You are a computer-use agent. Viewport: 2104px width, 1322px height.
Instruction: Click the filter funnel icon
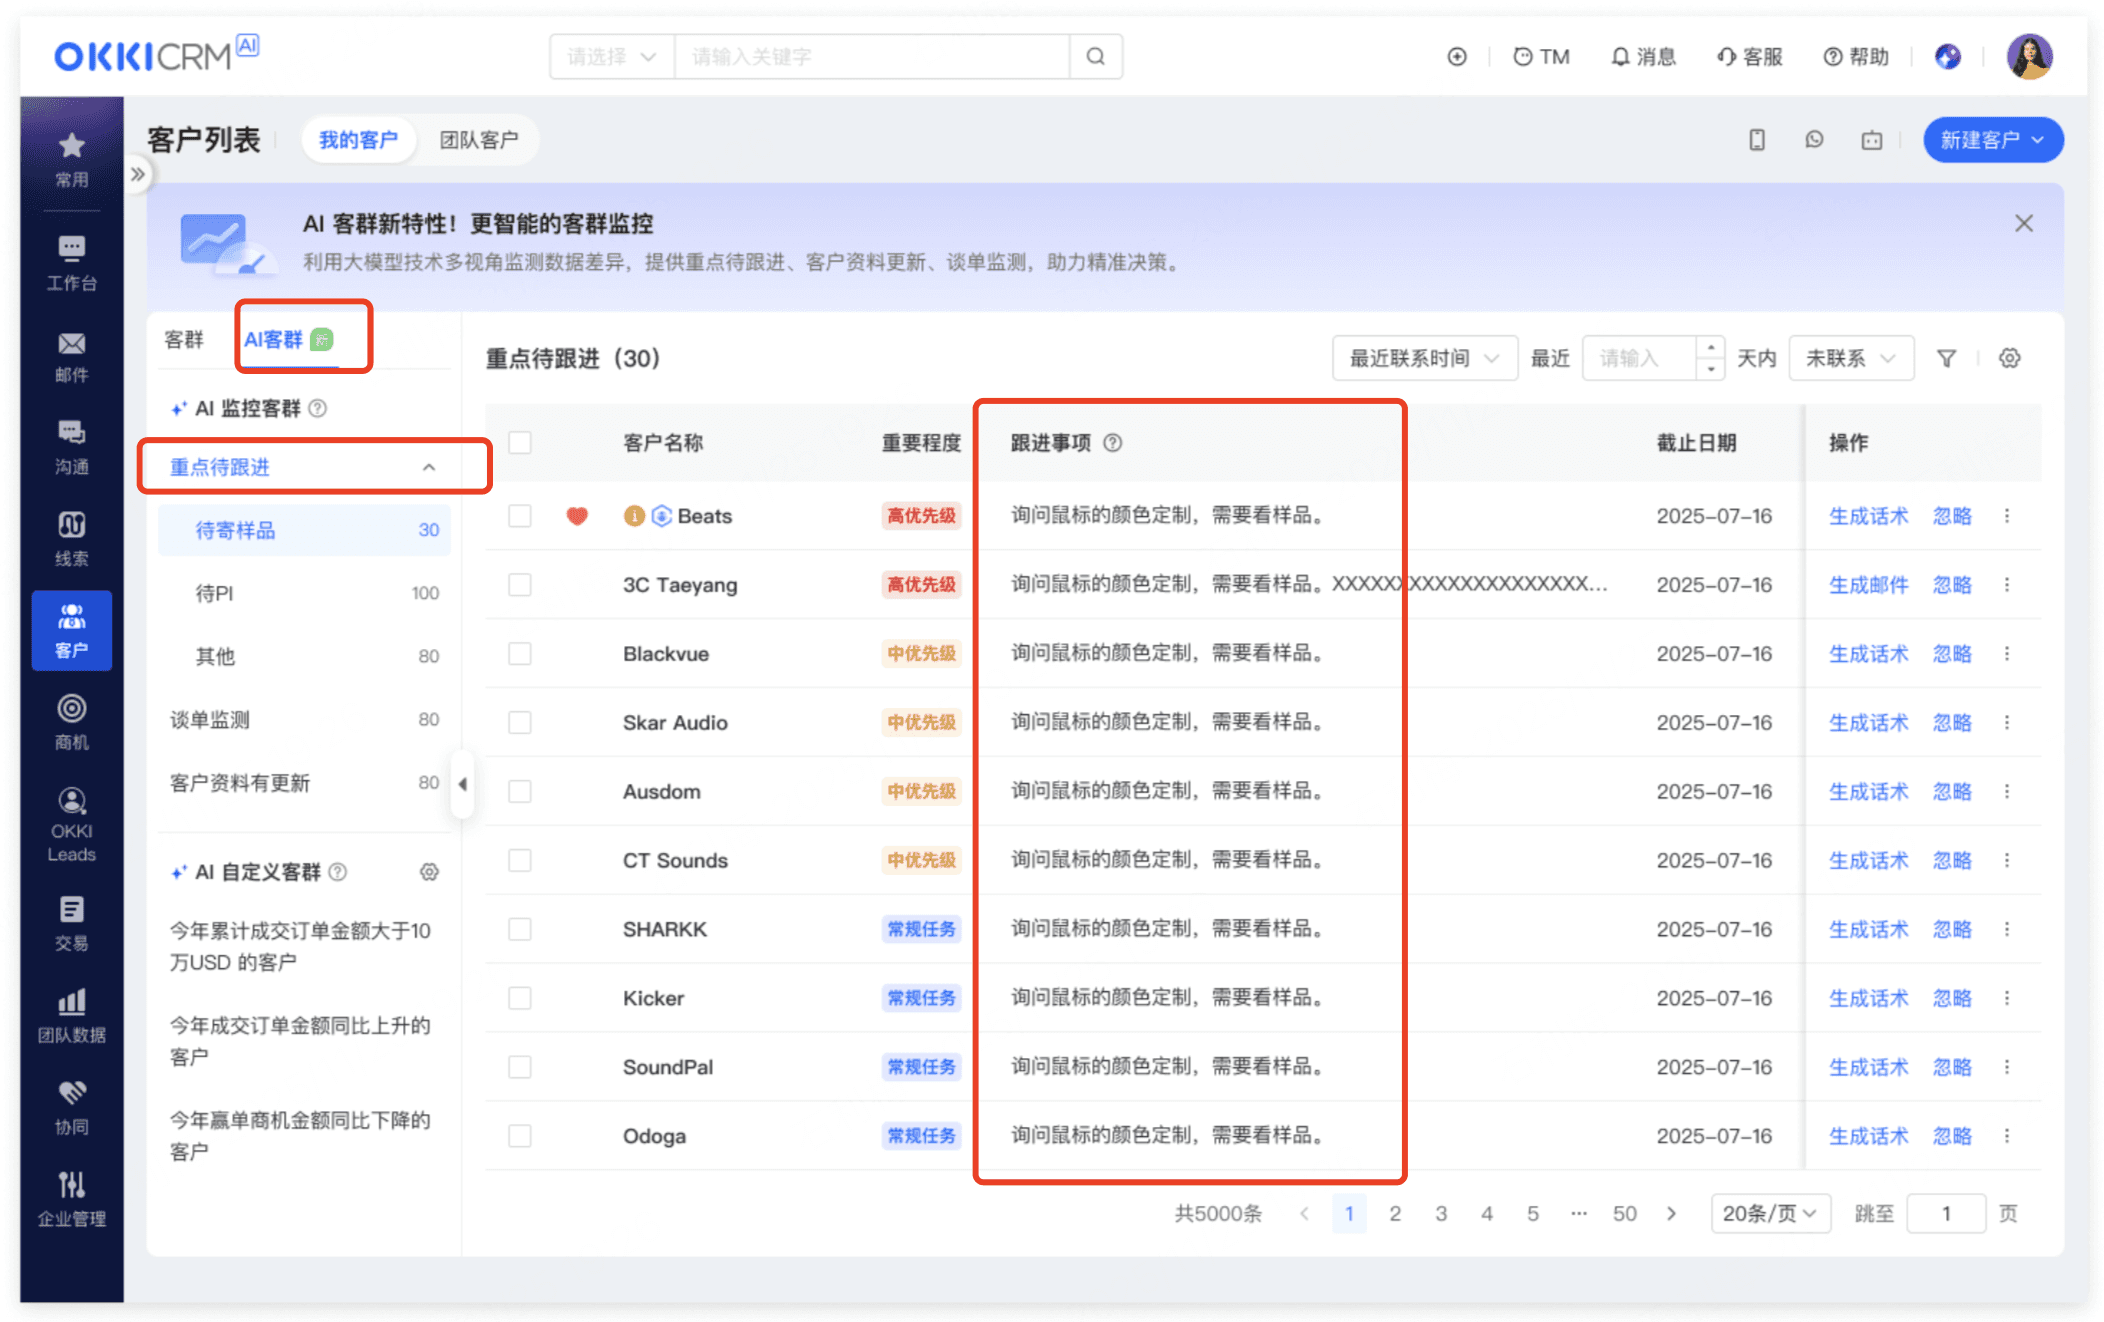[1946, 358]
